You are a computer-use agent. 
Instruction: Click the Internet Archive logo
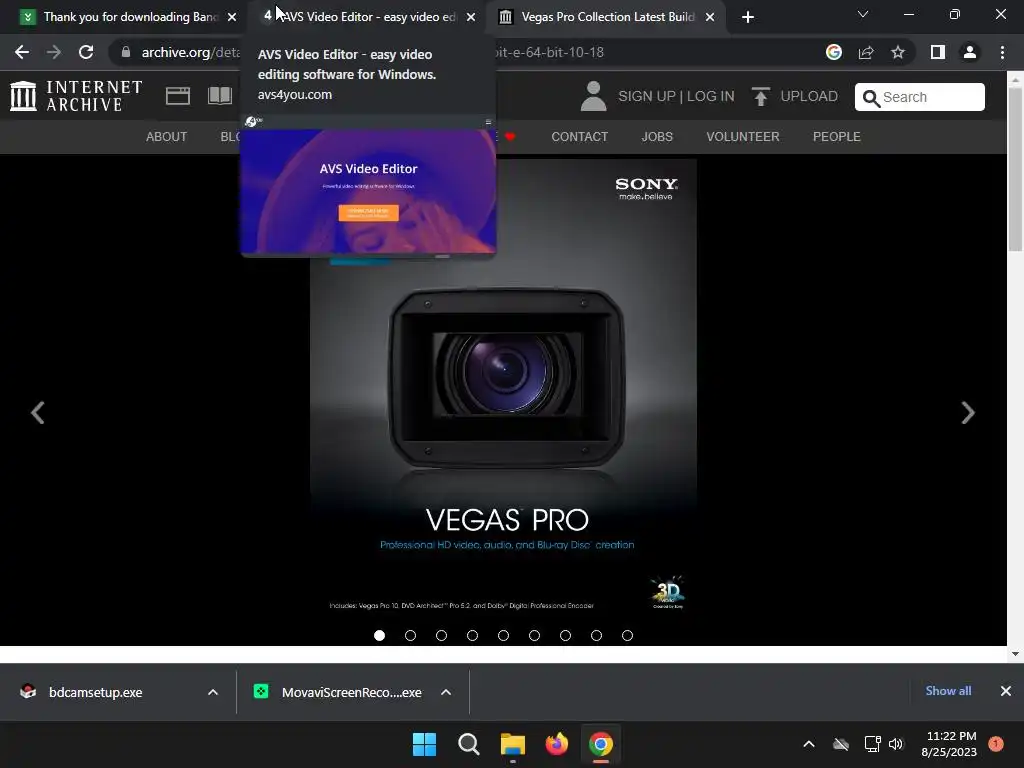coord(76,96)
